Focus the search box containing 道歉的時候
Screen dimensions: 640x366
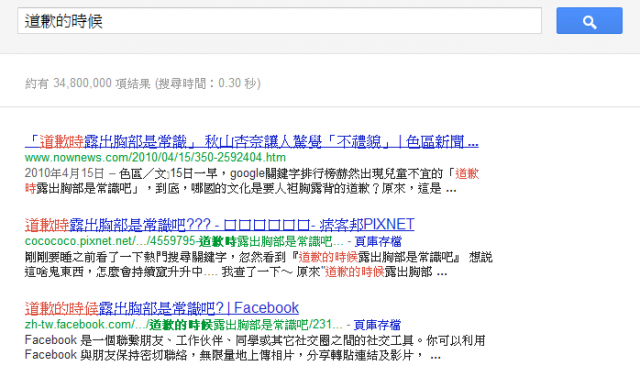pyautogui.click(x=280, y=20)
